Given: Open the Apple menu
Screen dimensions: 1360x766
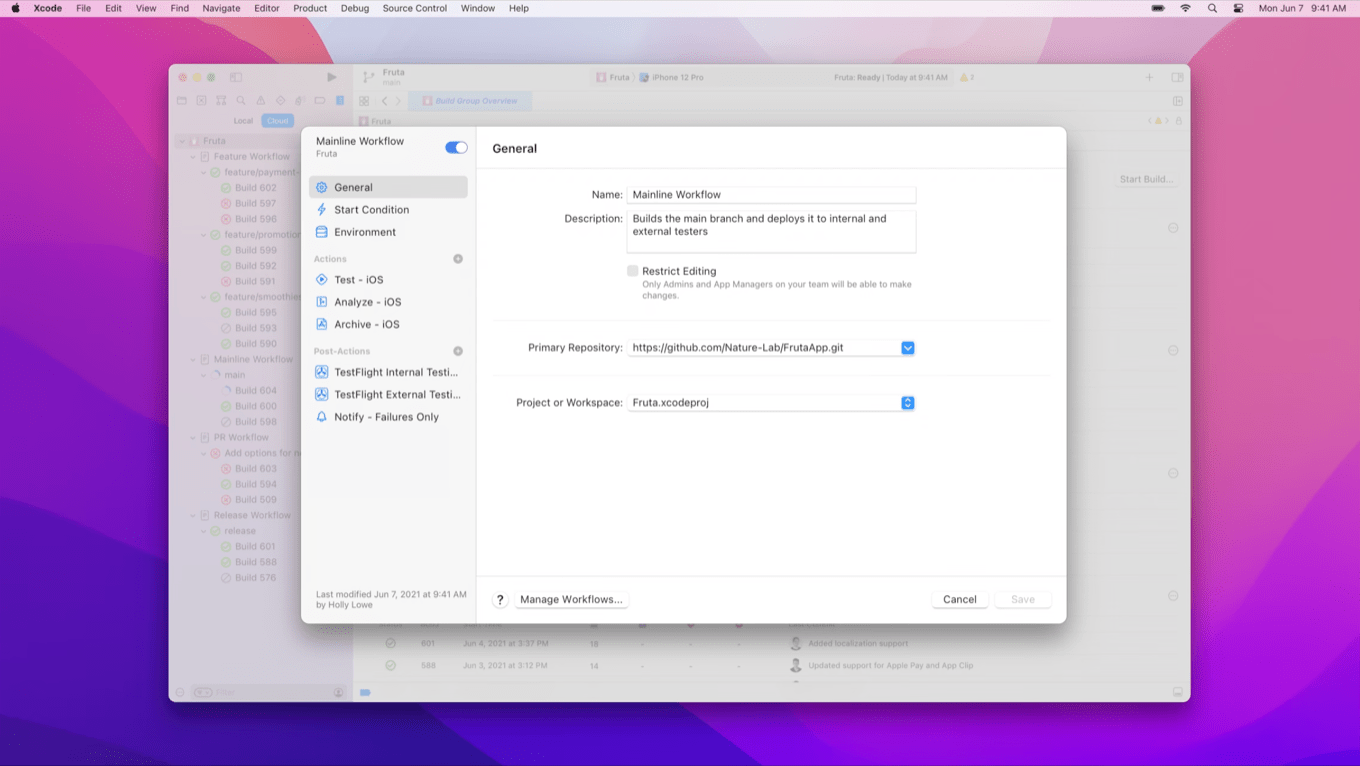Looking at the screenshot, I should (15, 8).
